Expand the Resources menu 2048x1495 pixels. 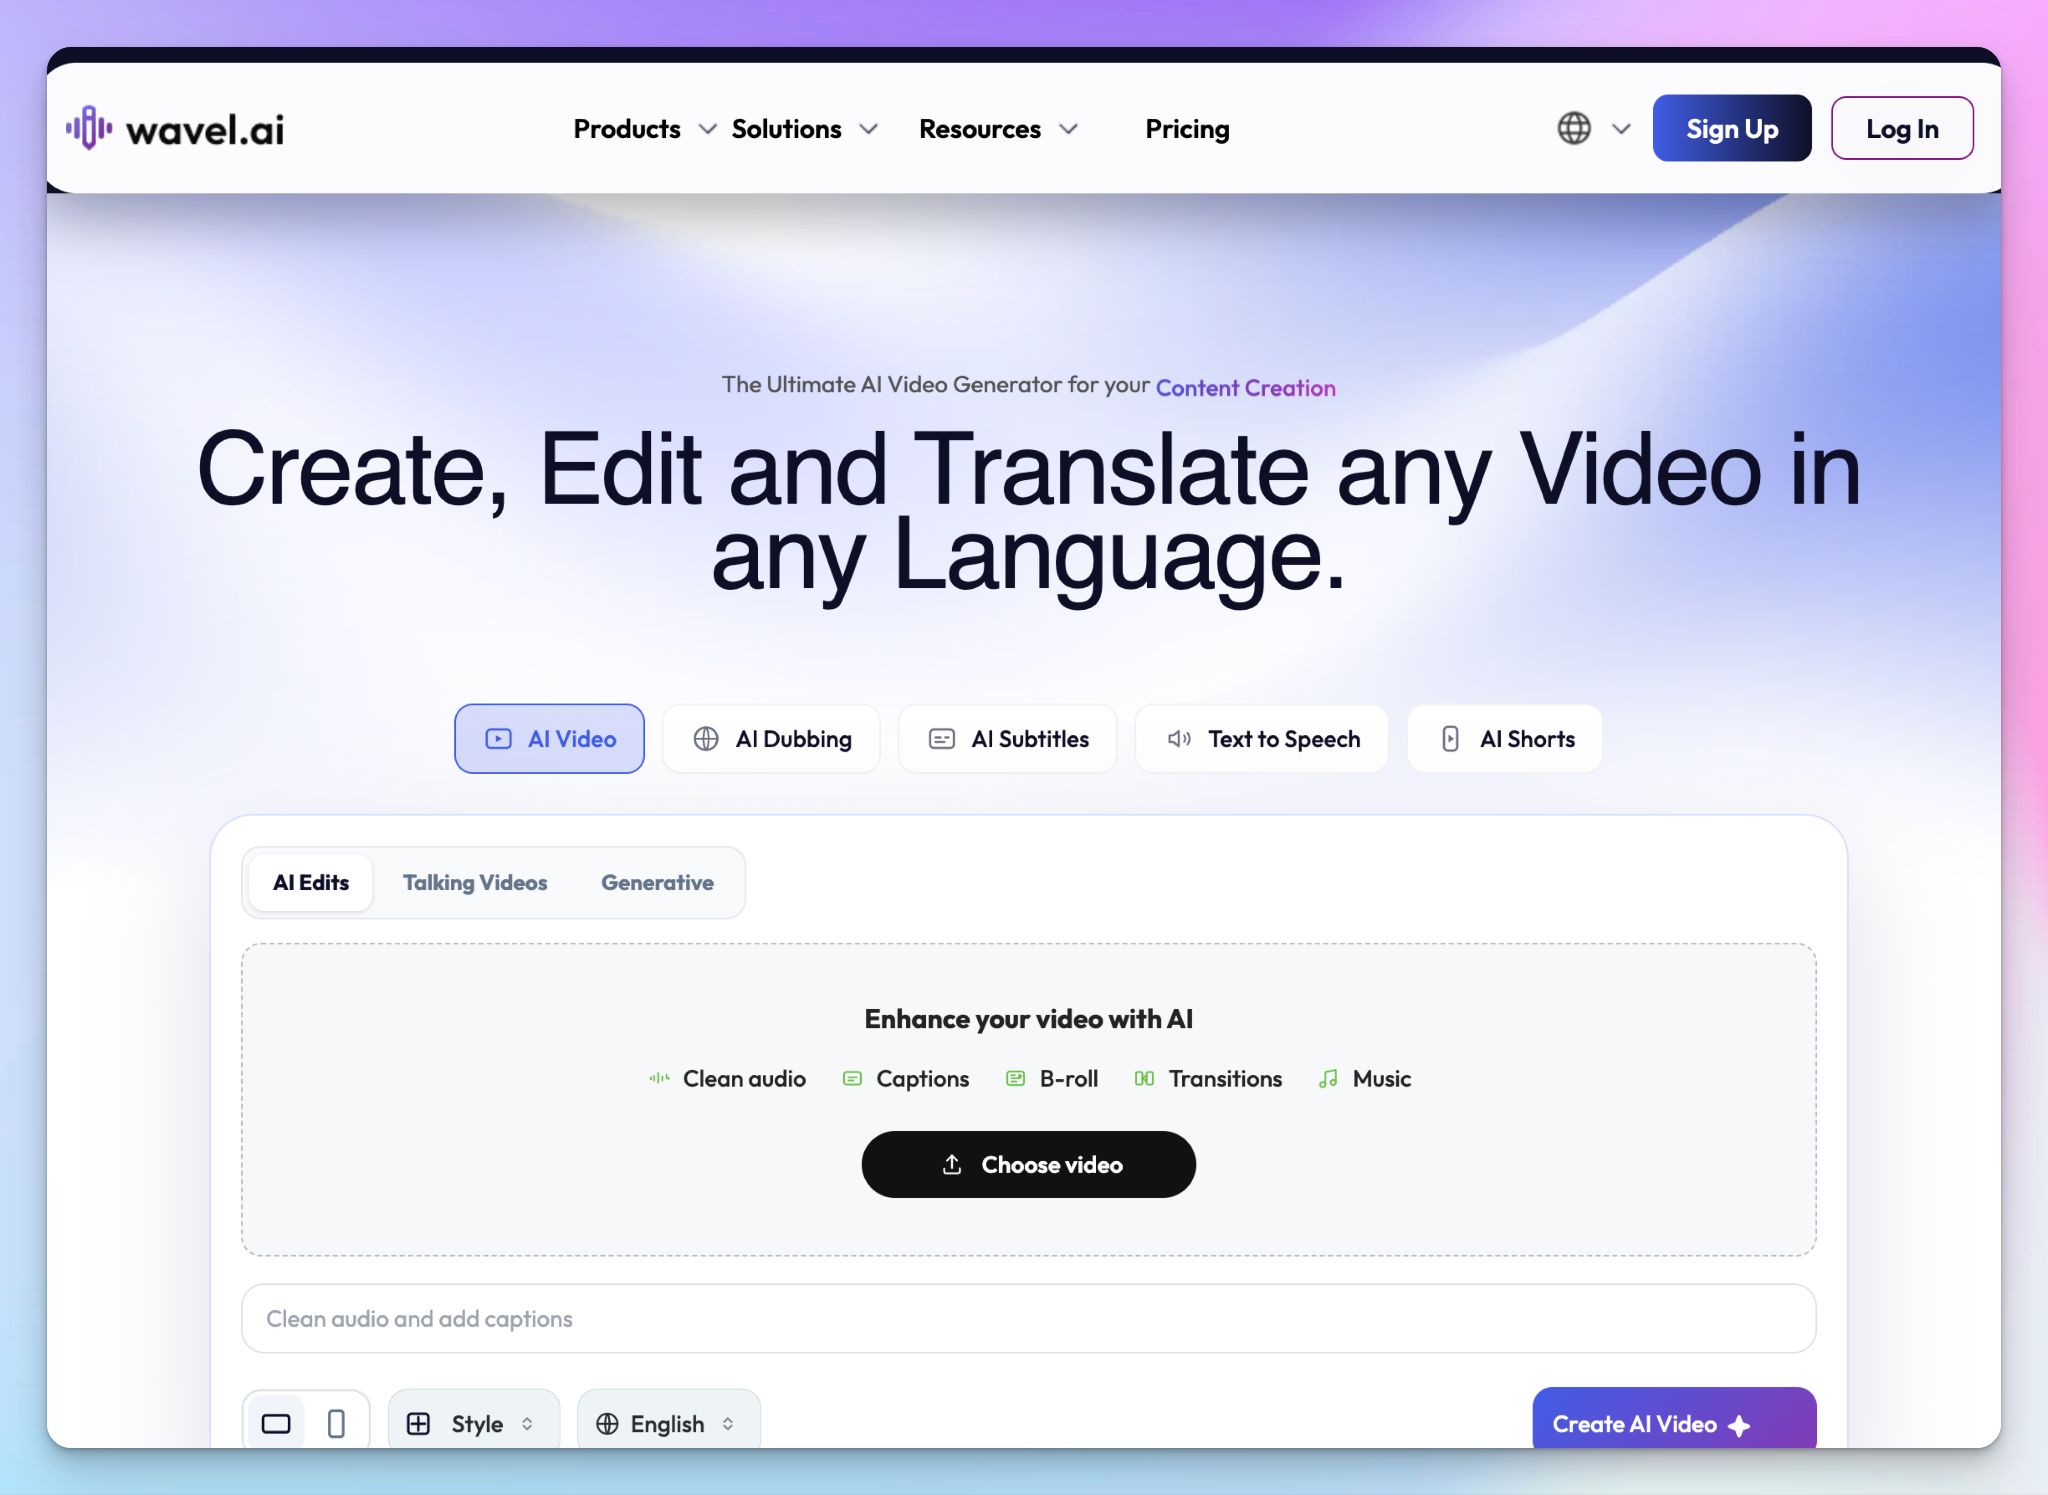pos(998,129)
